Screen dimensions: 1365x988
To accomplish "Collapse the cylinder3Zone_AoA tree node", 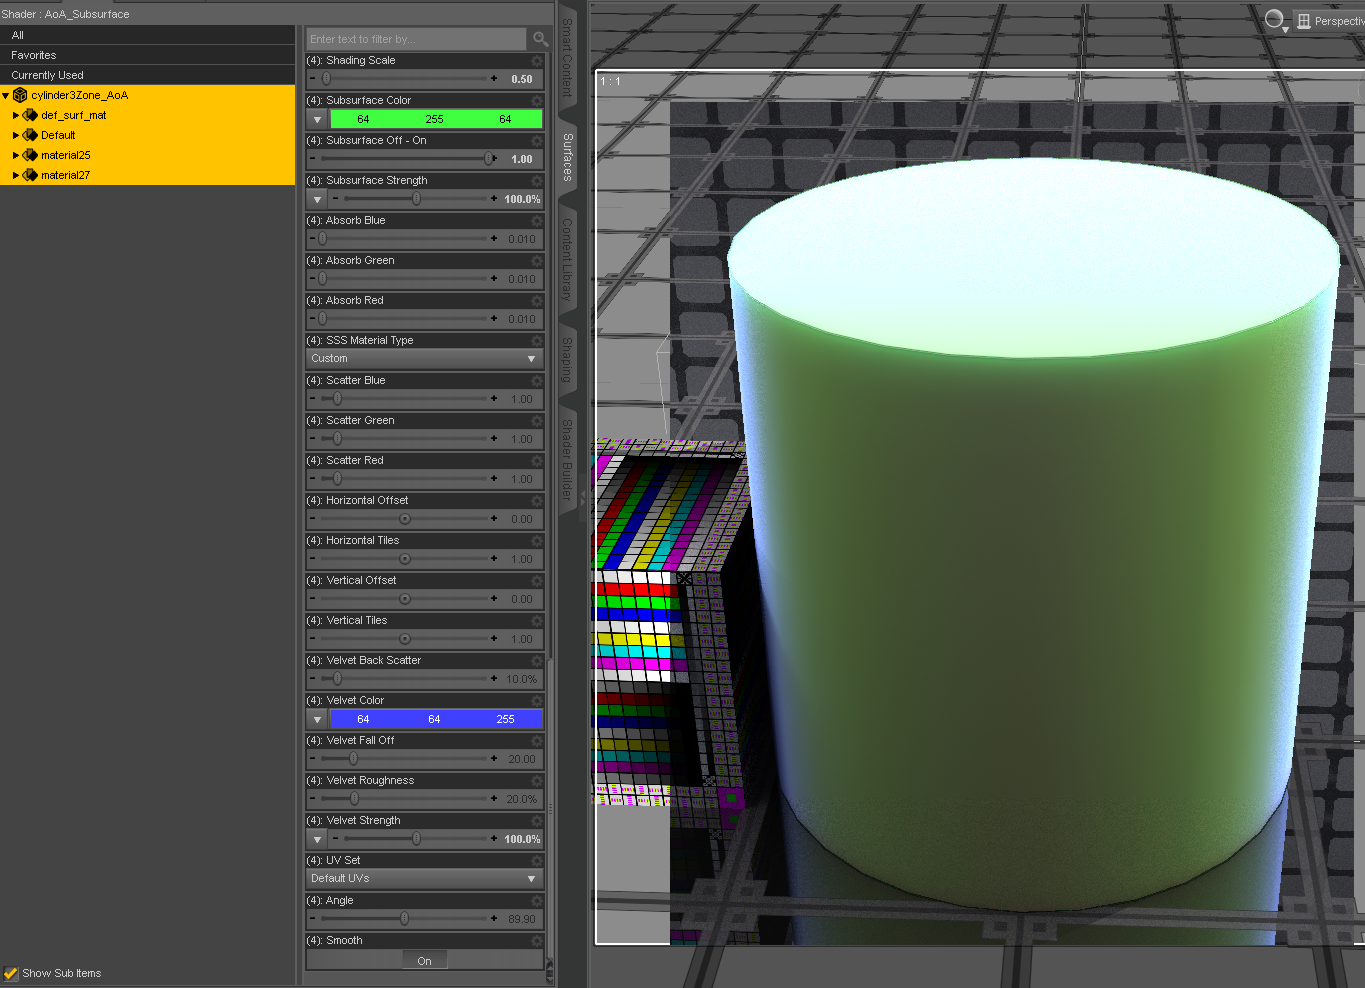I will point(6,96).
